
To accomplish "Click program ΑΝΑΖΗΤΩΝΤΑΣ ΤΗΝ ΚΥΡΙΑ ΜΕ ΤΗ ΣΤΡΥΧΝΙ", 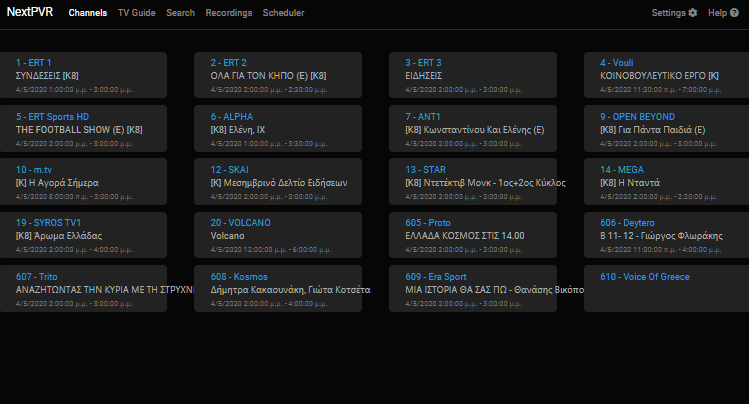I will point(105,289).
